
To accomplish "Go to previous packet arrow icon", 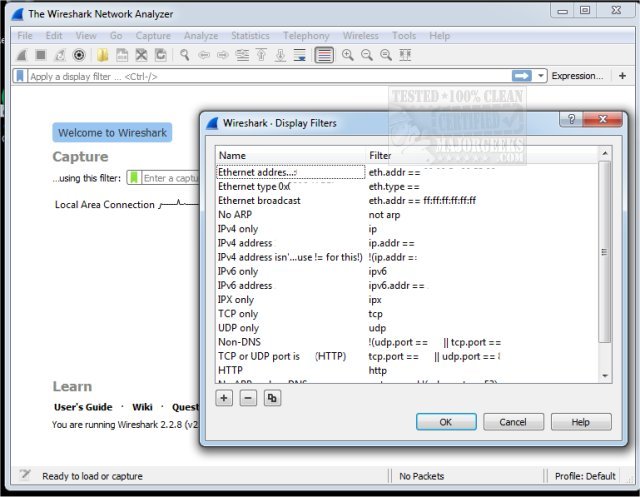I will click(x=204, y=55).
